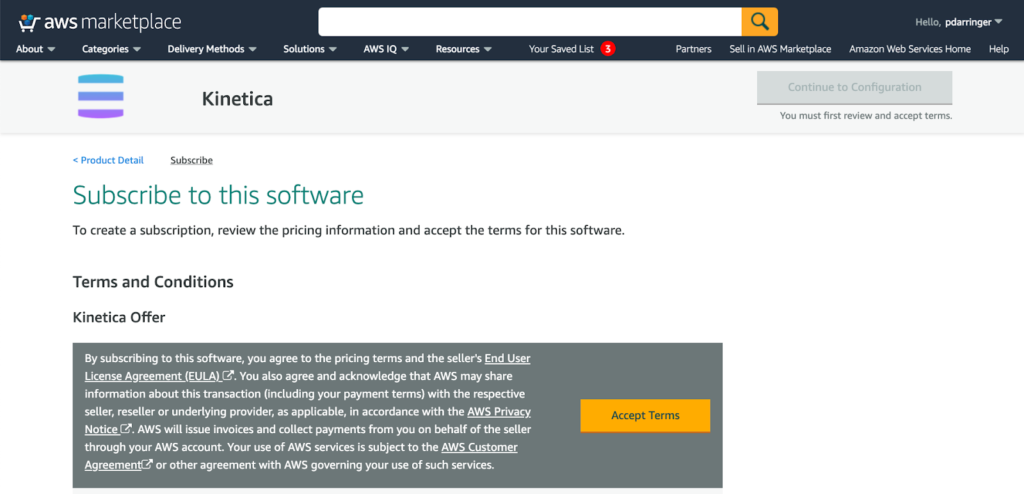Open the AWS Customer Agreement link

478,447
